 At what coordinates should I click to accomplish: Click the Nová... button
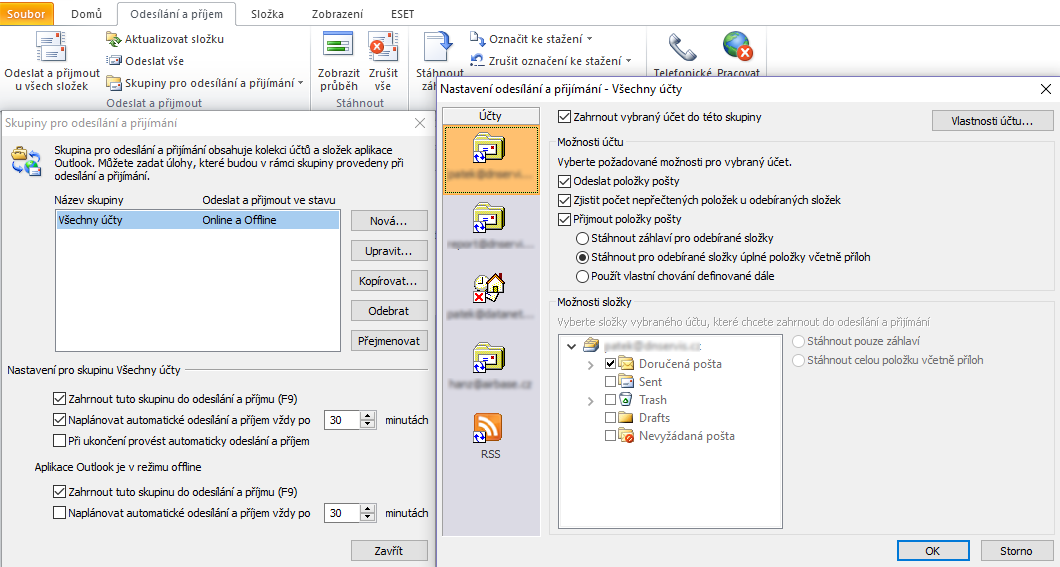pyautogui.click(x=389, y=221)
